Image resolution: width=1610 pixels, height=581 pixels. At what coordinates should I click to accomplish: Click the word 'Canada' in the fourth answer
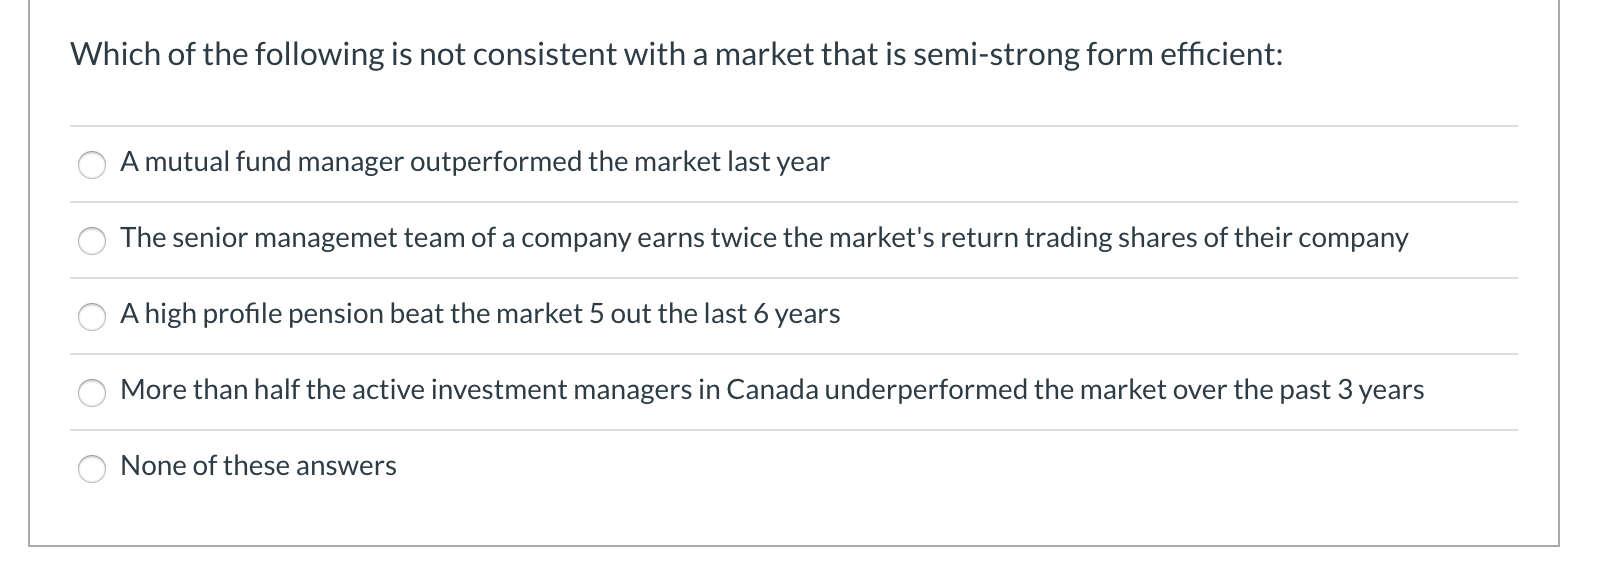tap(772, 390)
